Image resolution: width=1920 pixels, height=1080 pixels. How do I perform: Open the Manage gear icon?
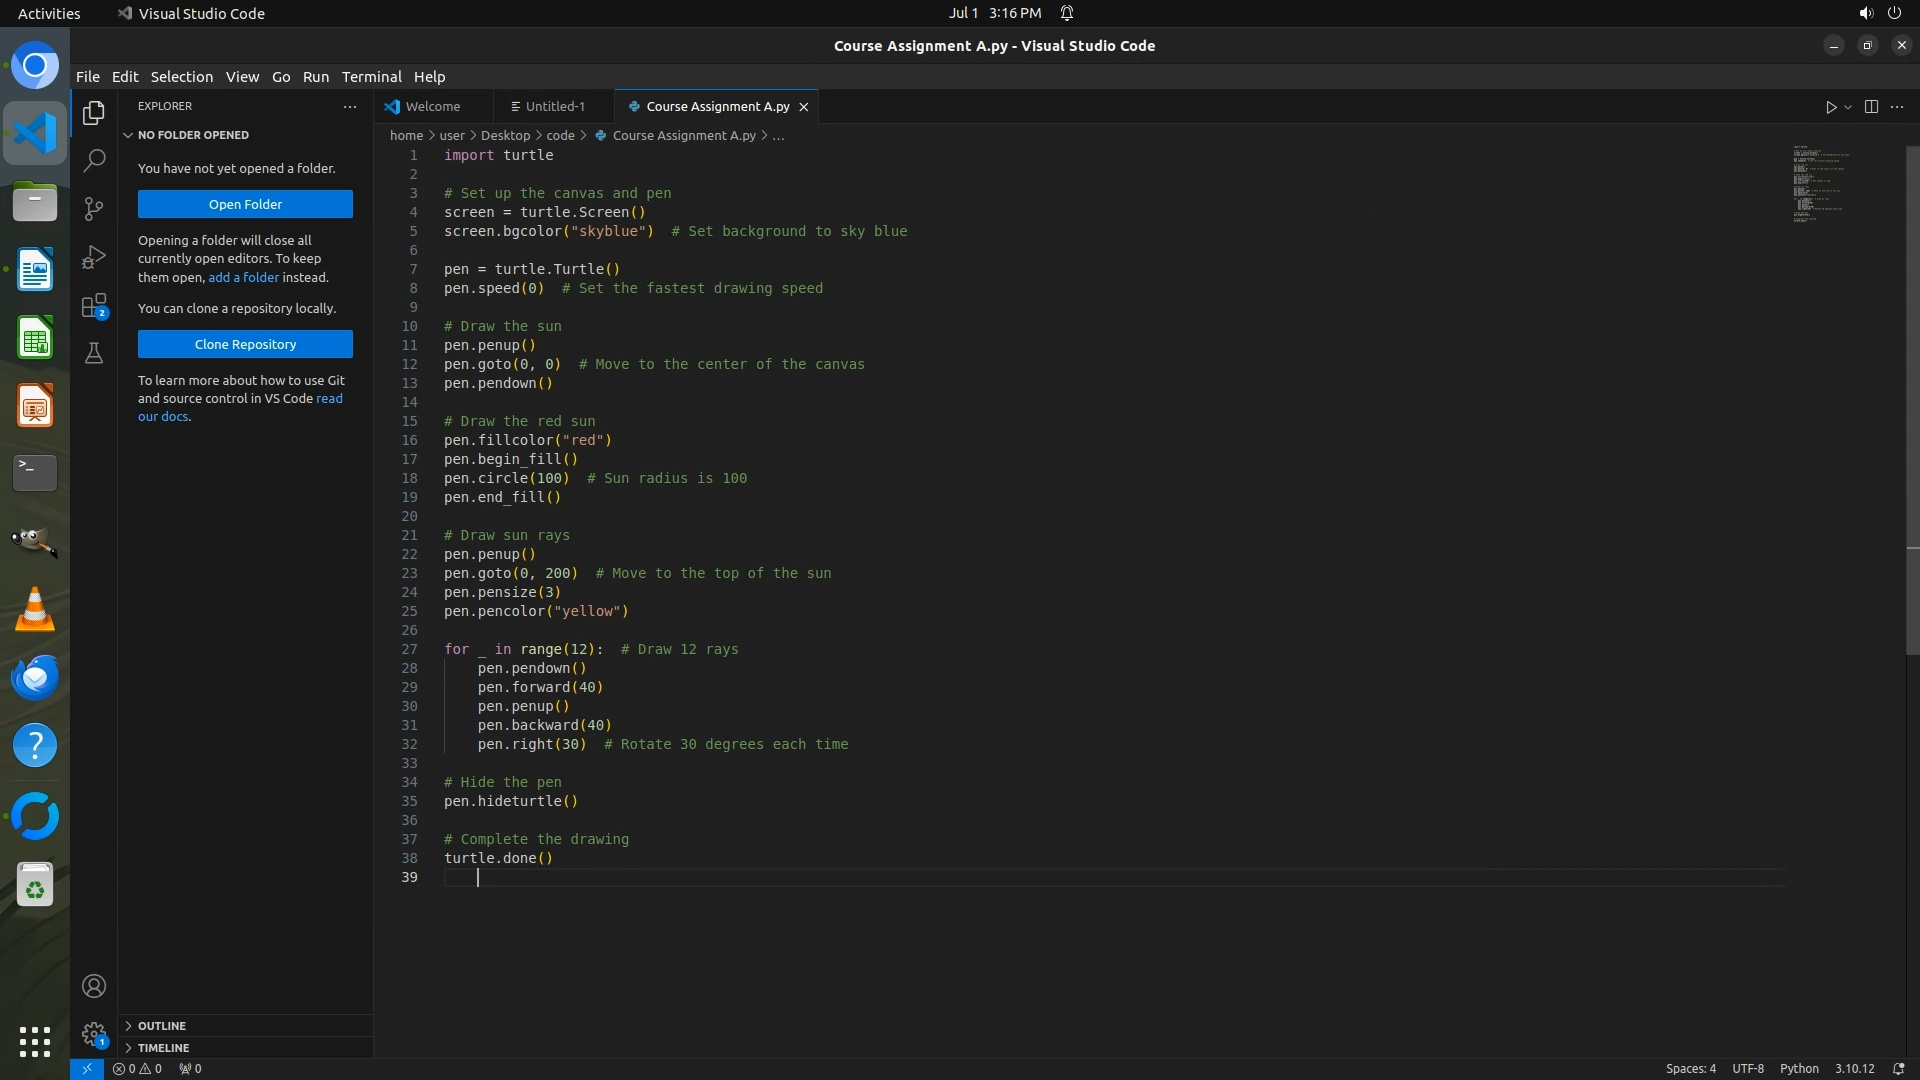click(94, 1034)
